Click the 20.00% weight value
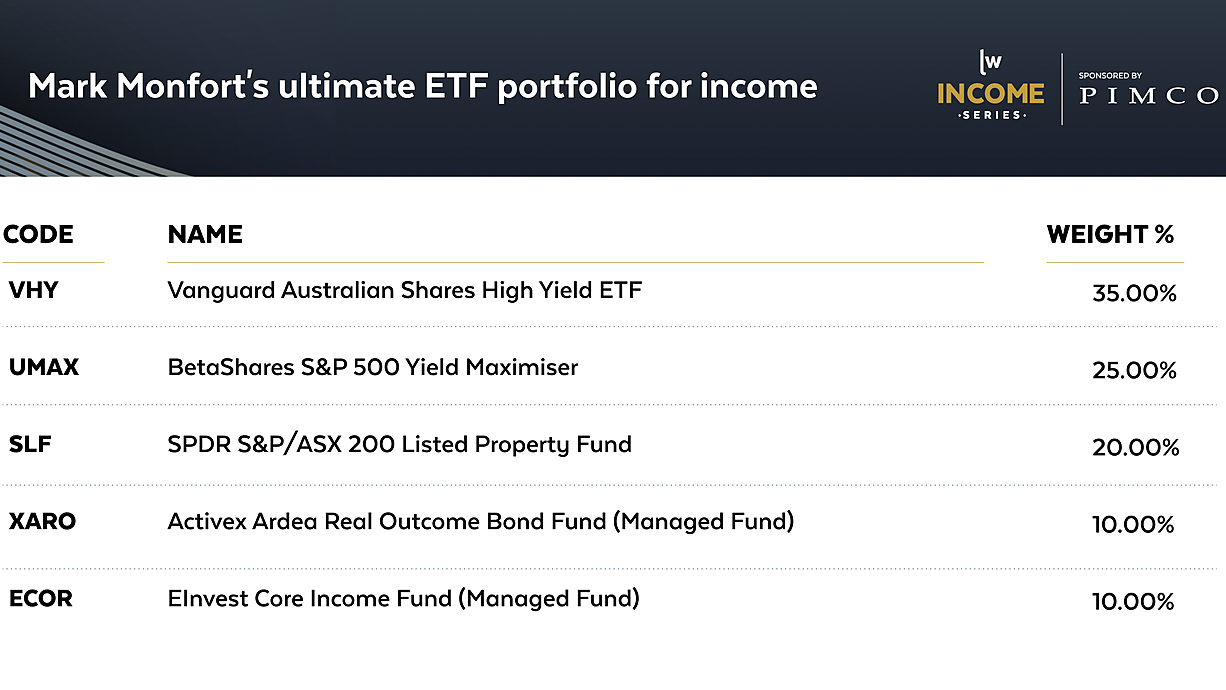The width and height of the screenshot is (1226, 690). pyautogui.click(x=1135, y=448)
